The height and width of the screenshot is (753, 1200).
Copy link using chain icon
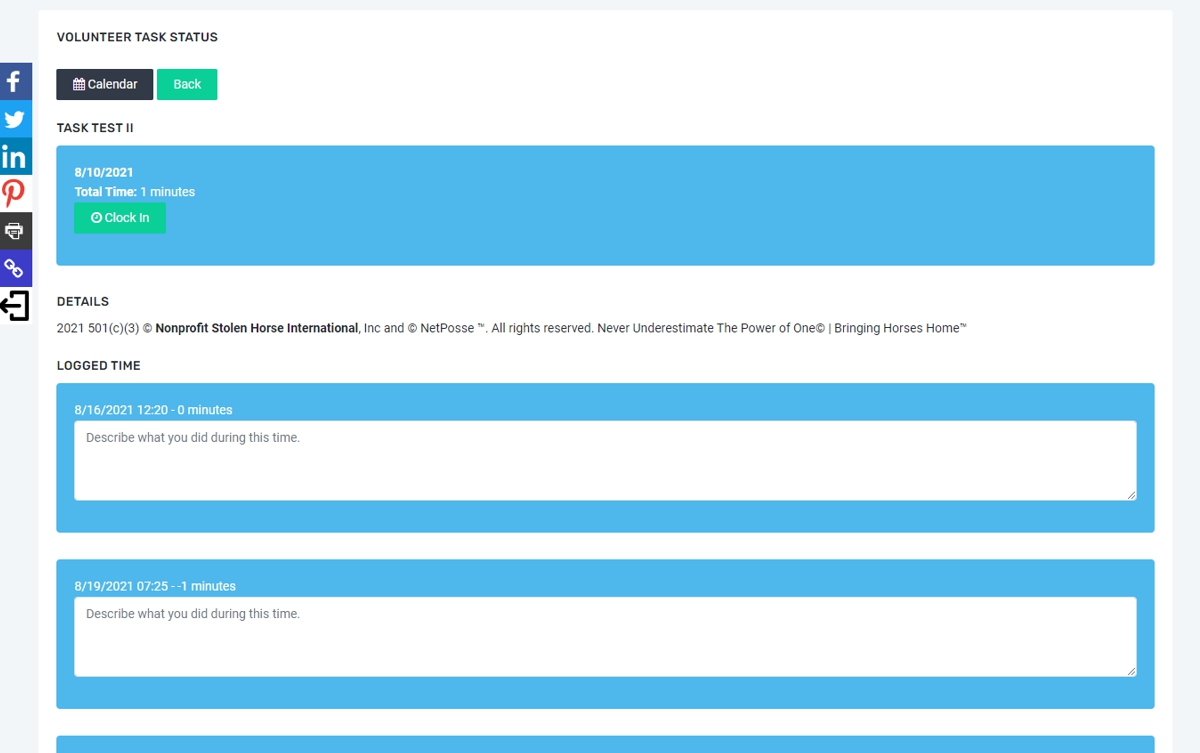[x=15, y=268]
